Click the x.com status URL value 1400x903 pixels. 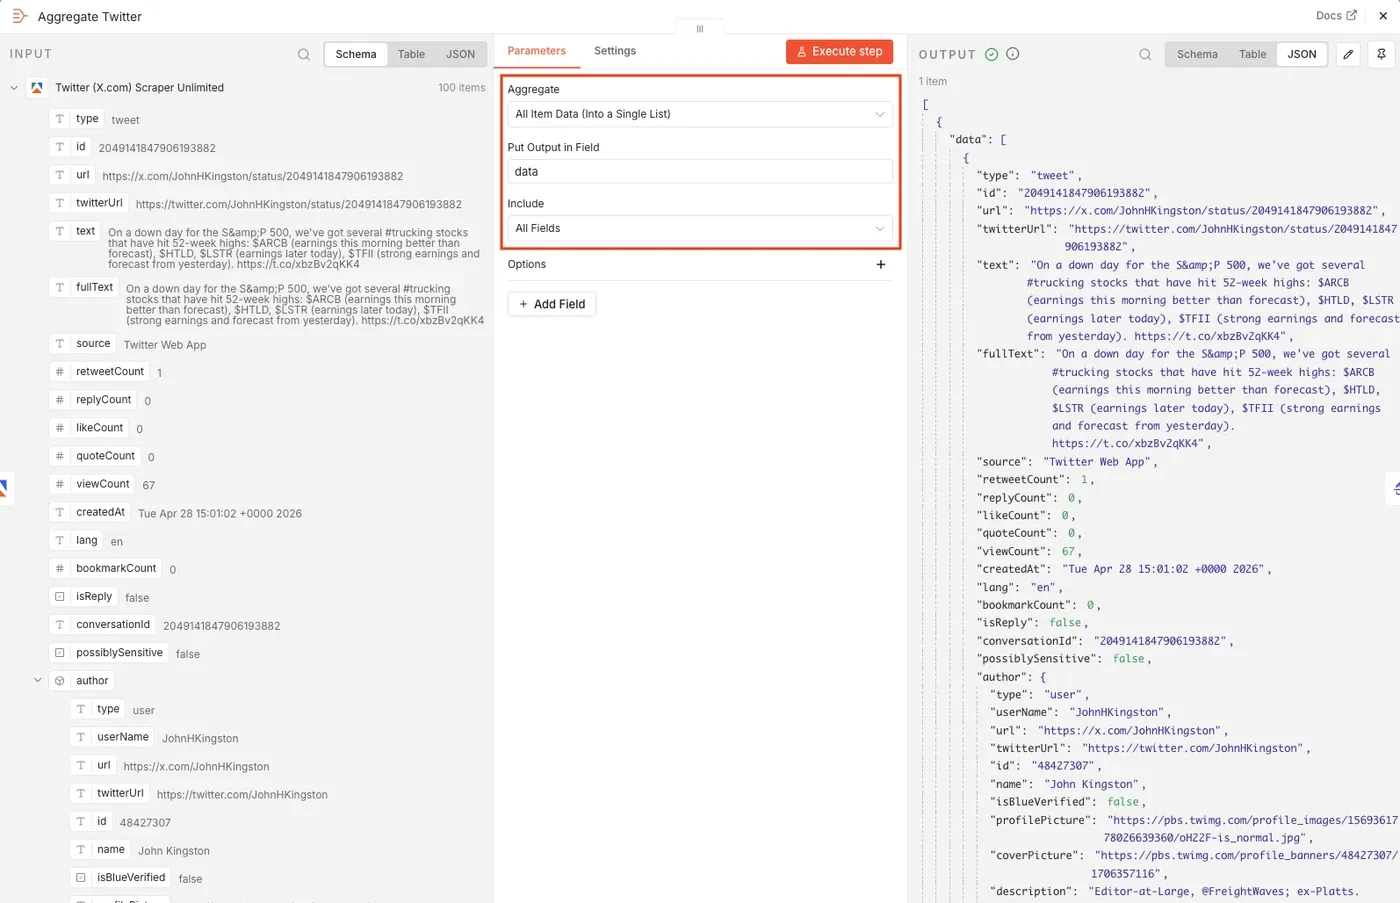click(253, 176)
